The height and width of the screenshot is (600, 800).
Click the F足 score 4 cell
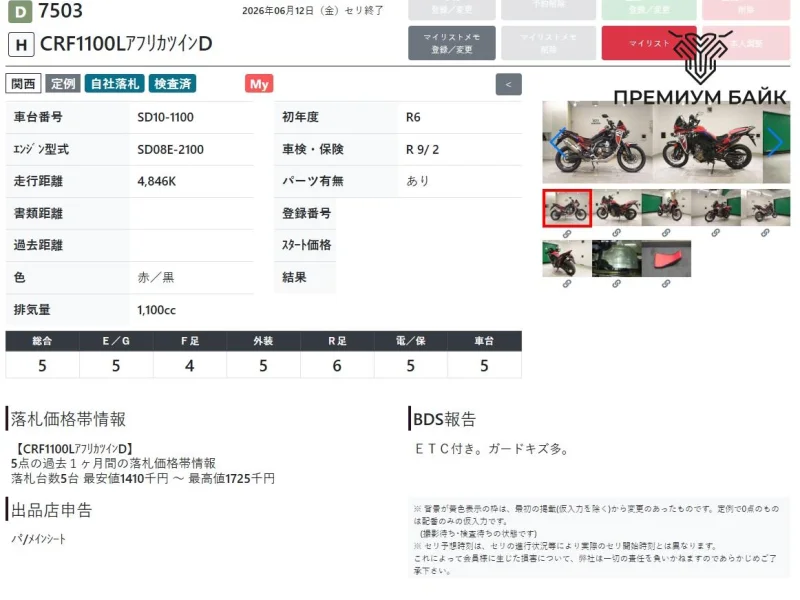[x=190, y=365]
